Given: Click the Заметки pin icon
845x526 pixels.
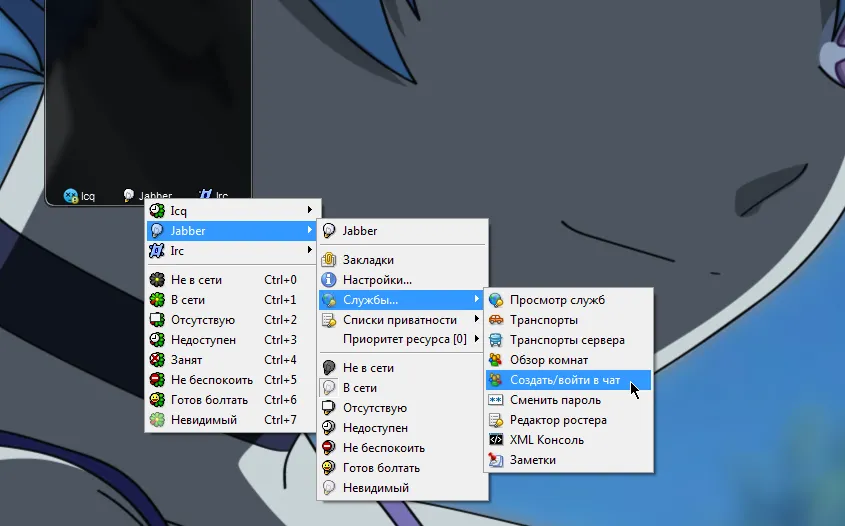Looking at the screenshot, I should pos(496,460).
